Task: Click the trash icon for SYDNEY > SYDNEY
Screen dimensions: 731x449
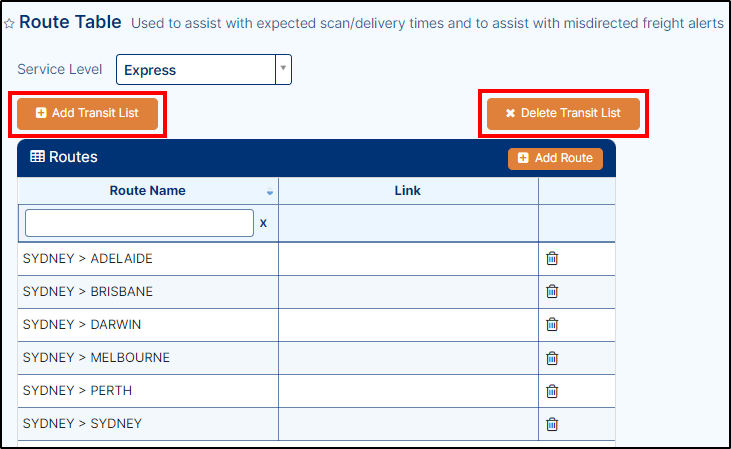Action: (552, 424)
